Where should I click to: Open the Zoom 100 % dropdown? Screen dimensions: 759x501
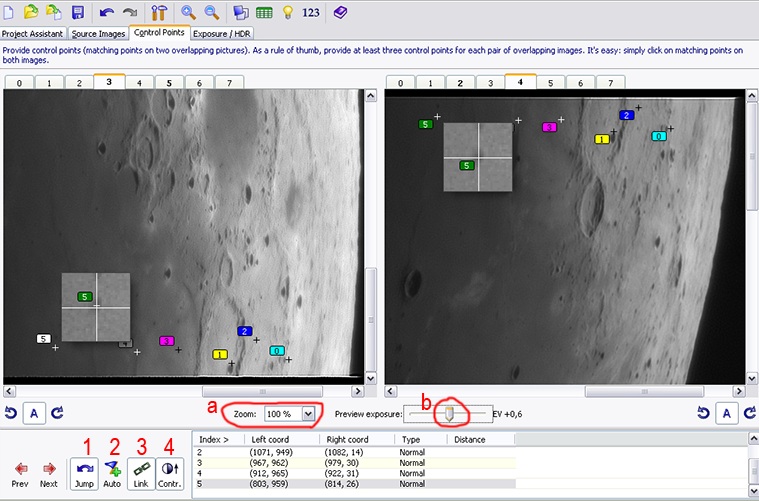click(308, 413)
